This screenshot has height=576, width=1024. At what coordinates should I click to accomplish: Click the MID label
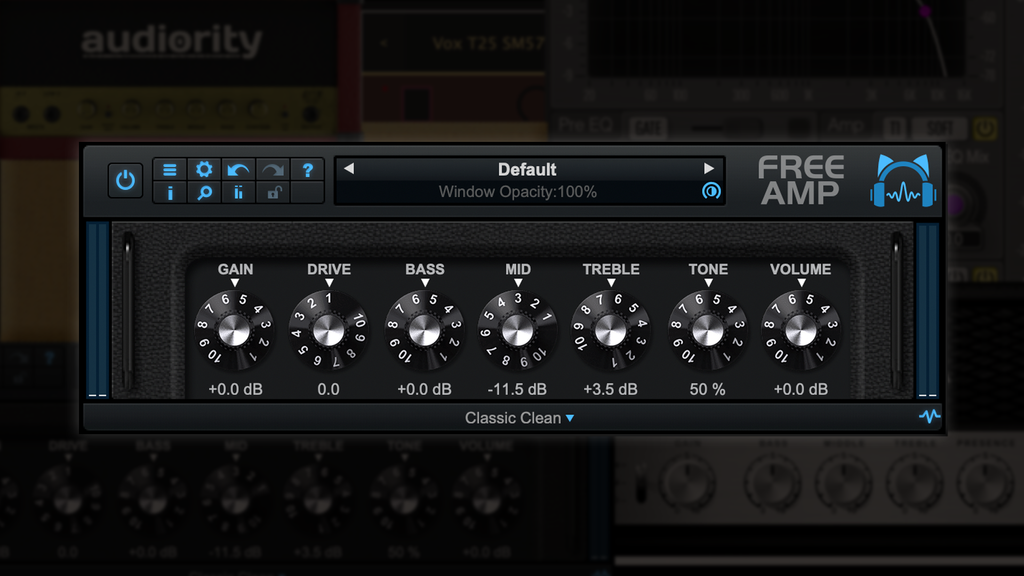[518, 269]
